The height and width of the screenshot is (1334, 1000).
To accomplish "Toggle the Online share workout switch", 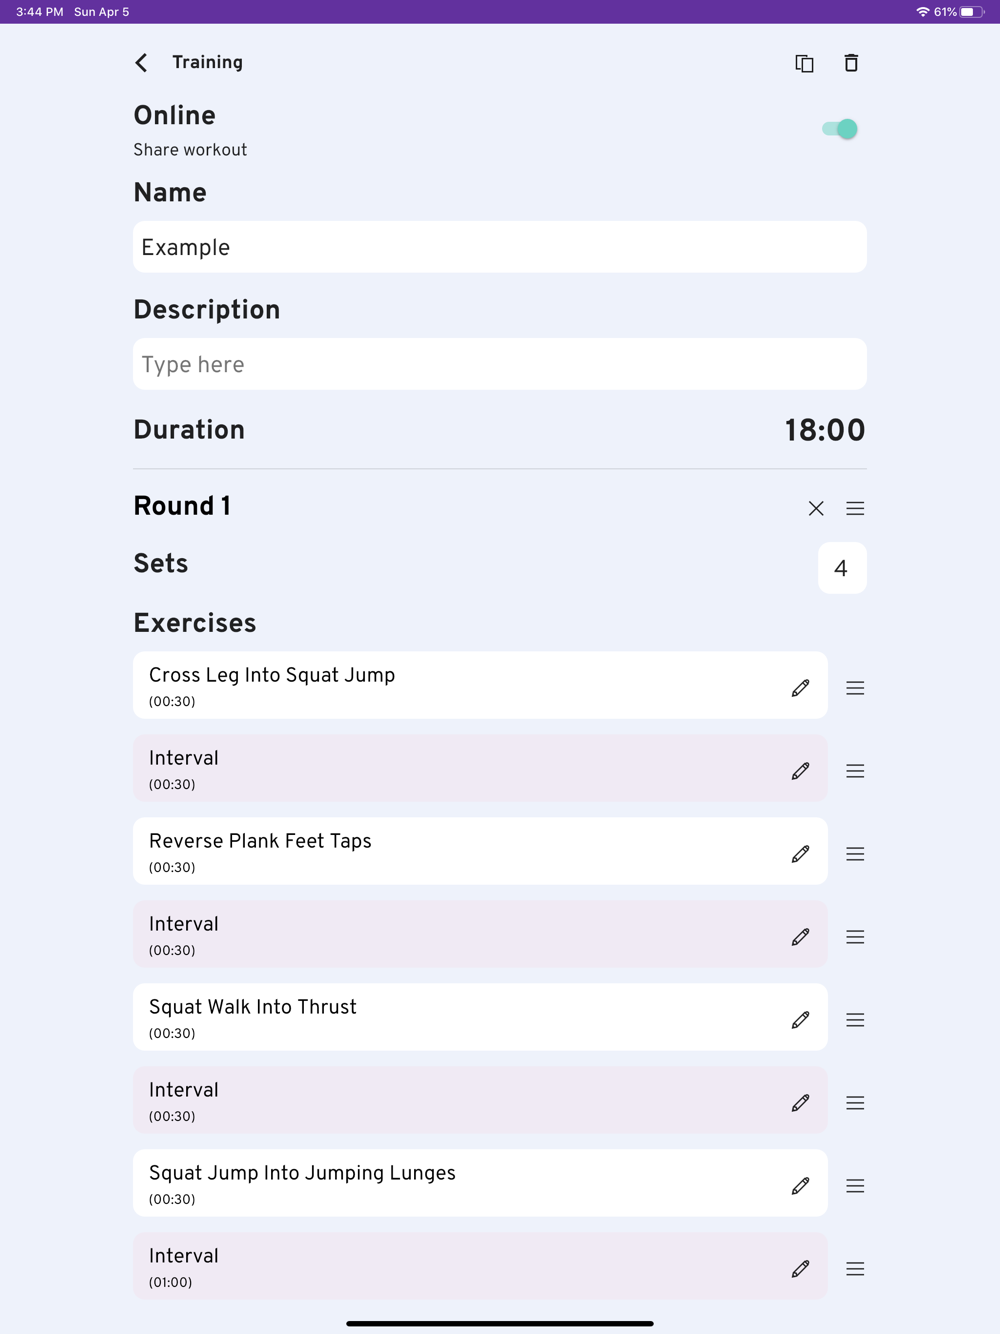I will tap(840, 129).
